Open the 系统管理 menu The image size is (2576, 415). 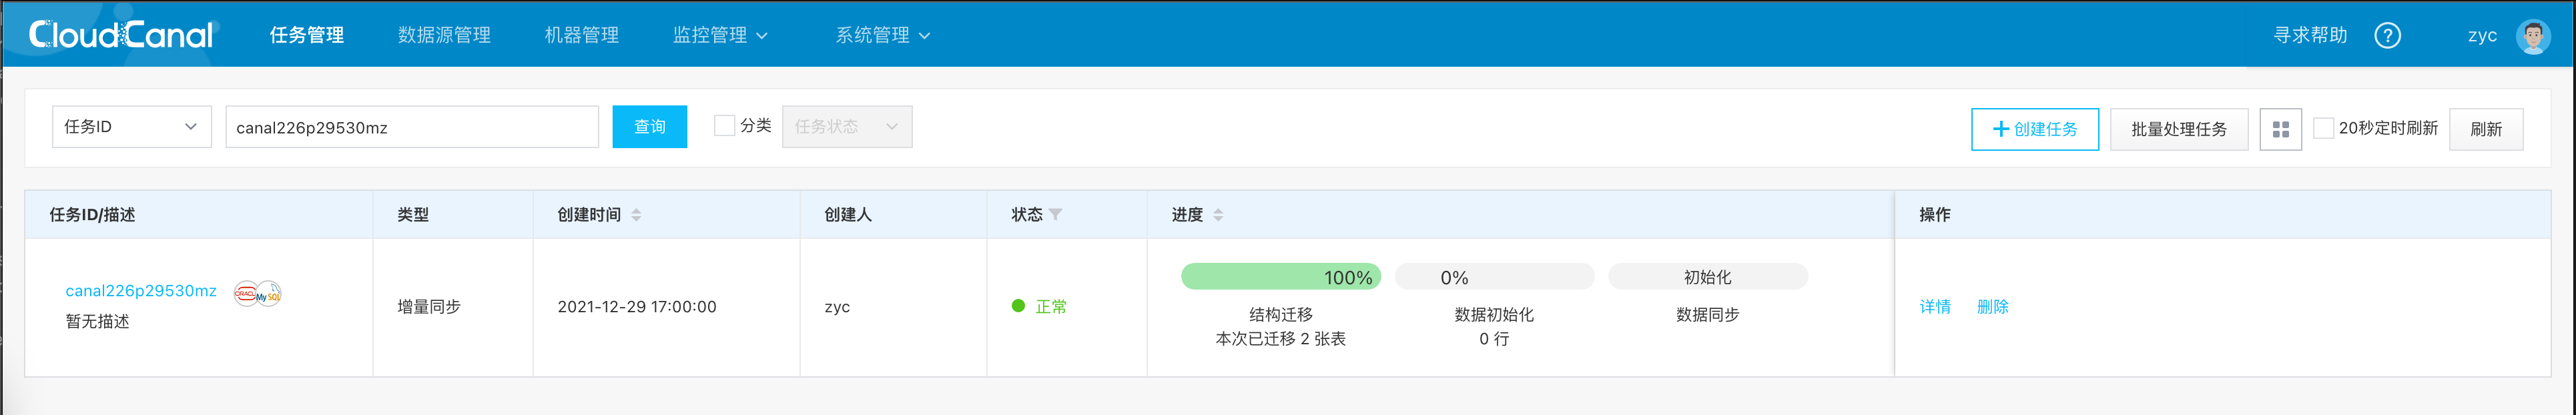(x=882, y=36)
